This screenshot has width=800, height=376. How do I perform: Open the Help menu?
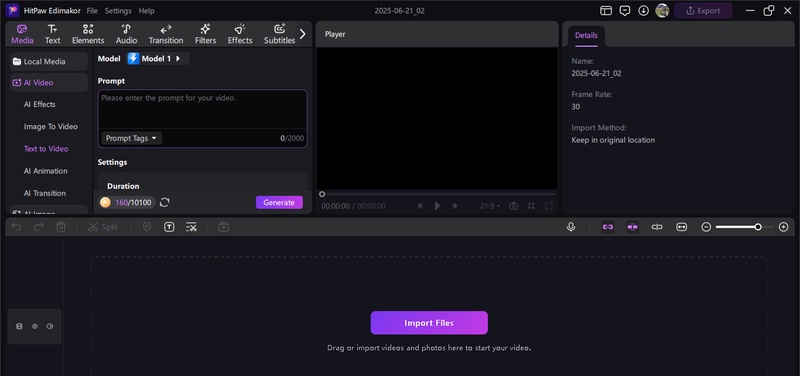click(x=146, y=11)
